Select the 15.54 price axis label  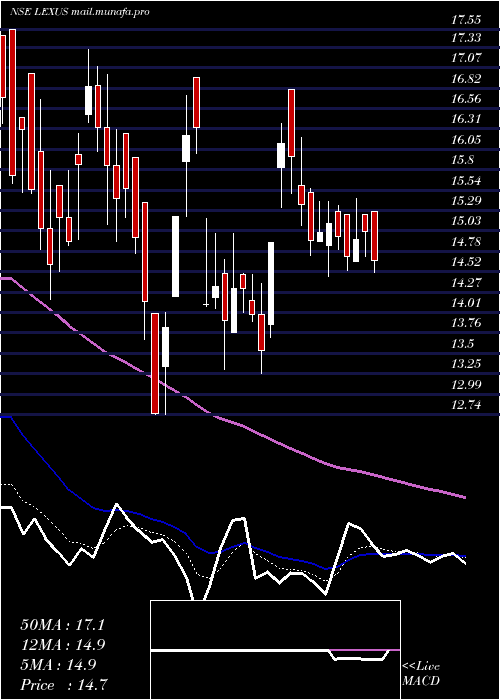click(466, 181)
